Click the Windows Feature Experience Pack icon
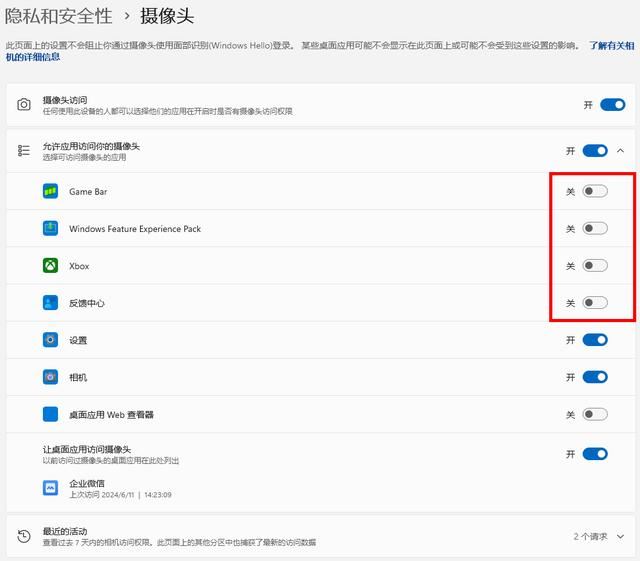This screenshot has width=640, height=561. [x=50, y=228]
